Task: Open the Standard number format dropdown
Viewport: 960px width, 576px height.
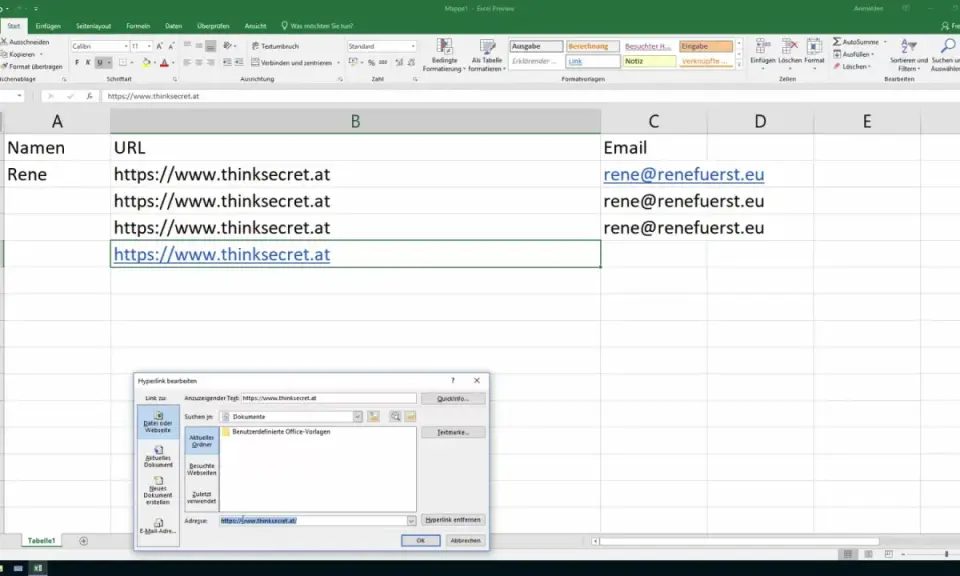Action: click(x=413, y=46)
